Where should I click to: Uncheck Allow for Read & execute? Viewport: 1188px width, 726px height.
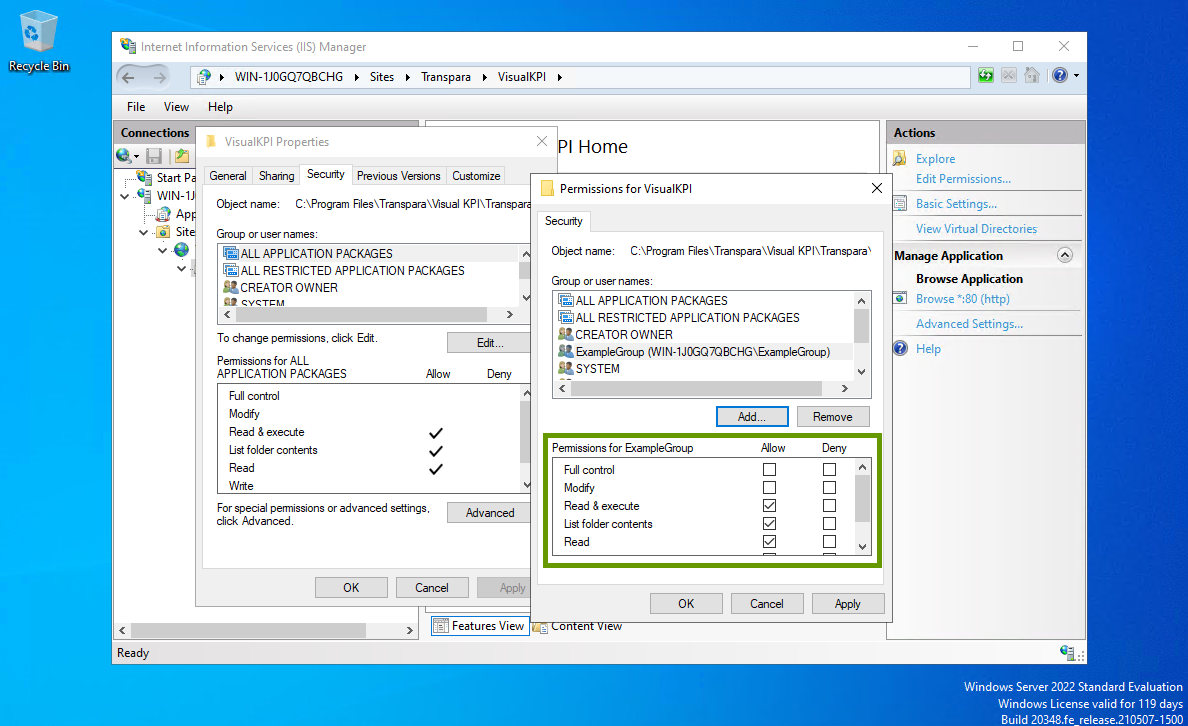[769, 506]
